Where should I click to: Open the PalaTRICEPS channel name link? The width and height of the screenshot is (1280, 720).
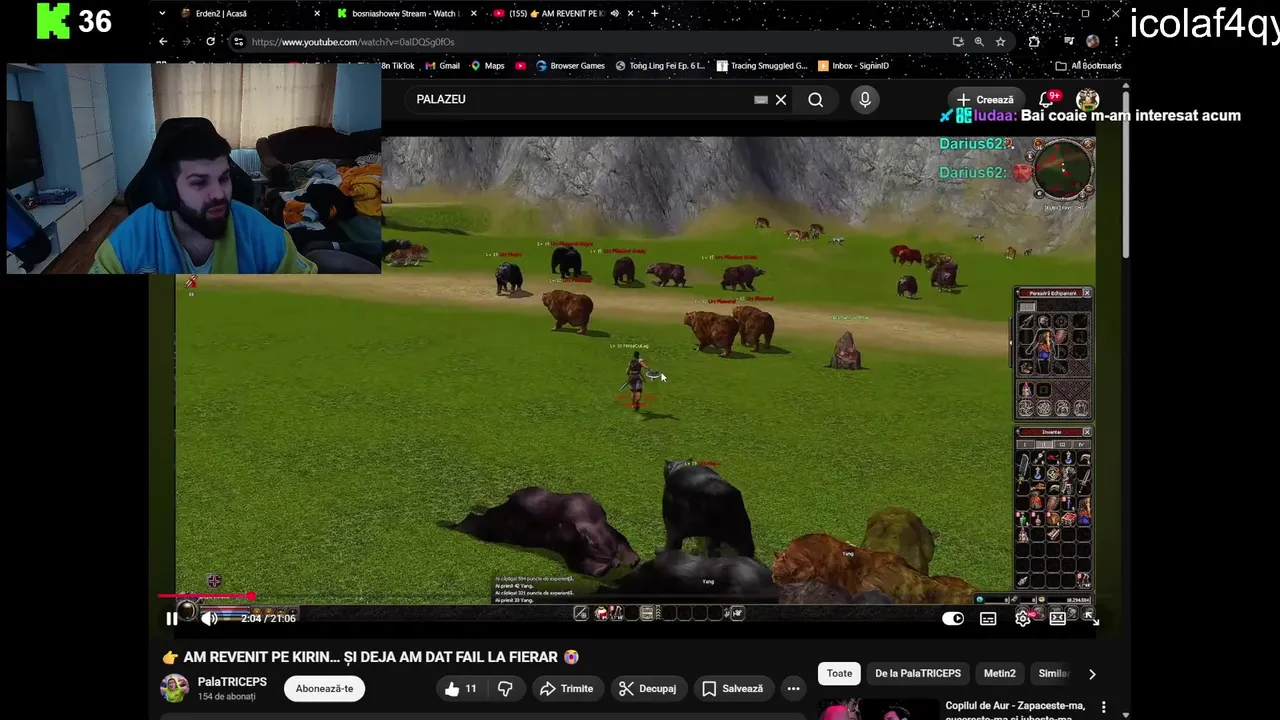(x=232, y=682)
